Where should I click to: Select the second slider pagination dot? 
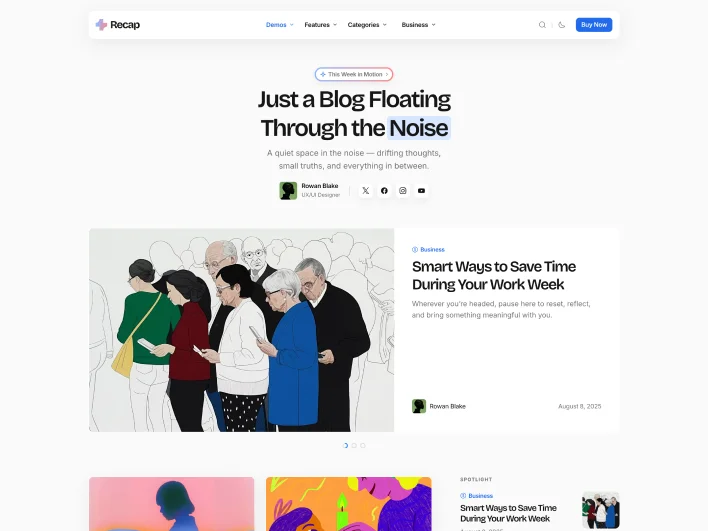tap(354, 446)
